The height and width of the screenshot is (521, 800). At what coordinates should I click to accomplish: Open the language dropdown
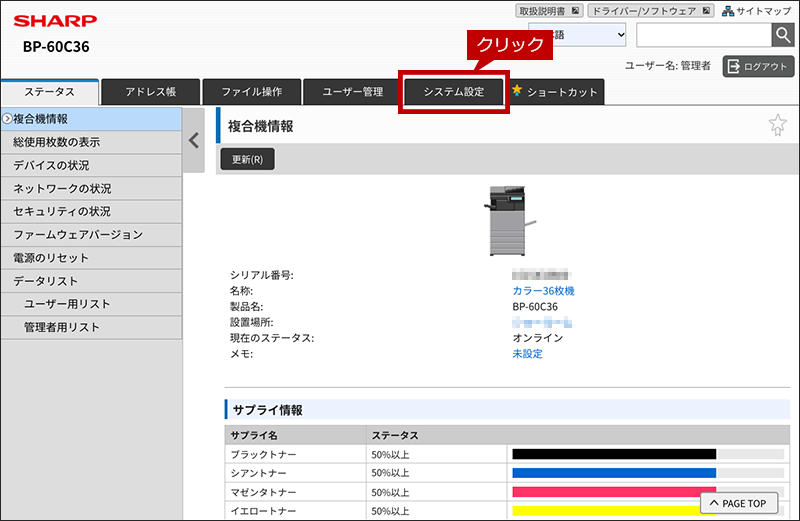577,35
